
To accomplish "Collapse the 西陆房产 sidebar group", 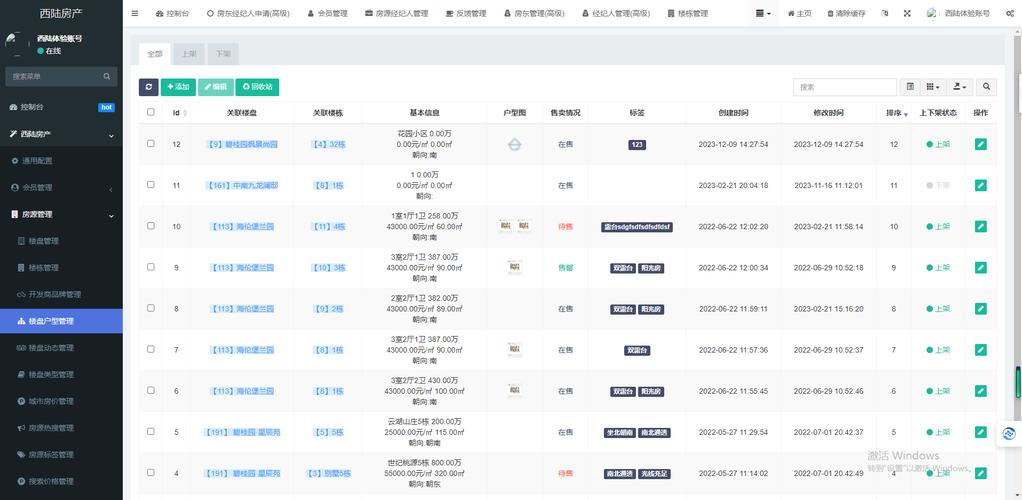I will 61,134.
